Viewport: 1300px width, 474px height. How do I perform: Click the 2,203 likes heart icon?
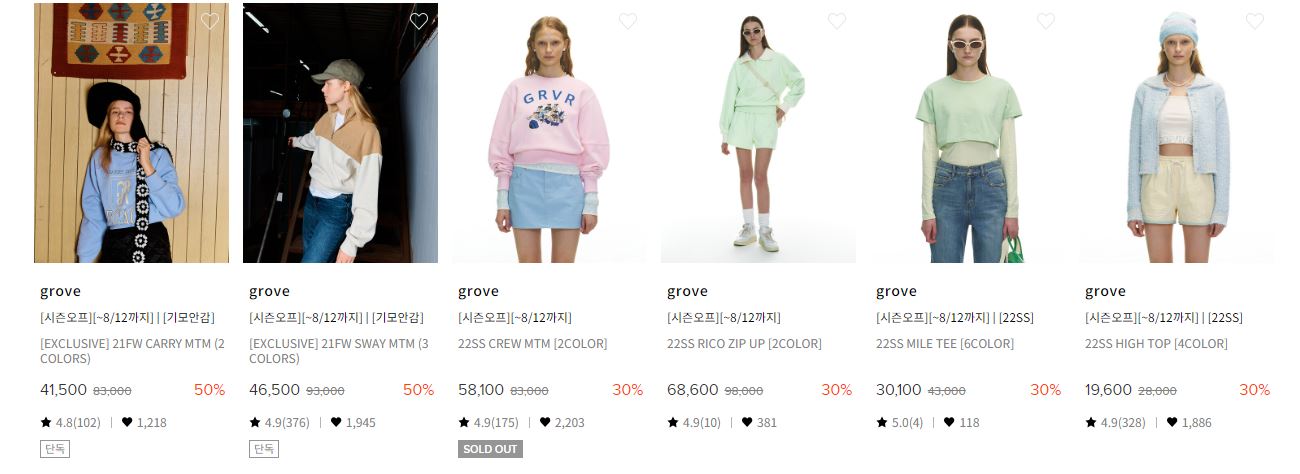click(545, 422)
